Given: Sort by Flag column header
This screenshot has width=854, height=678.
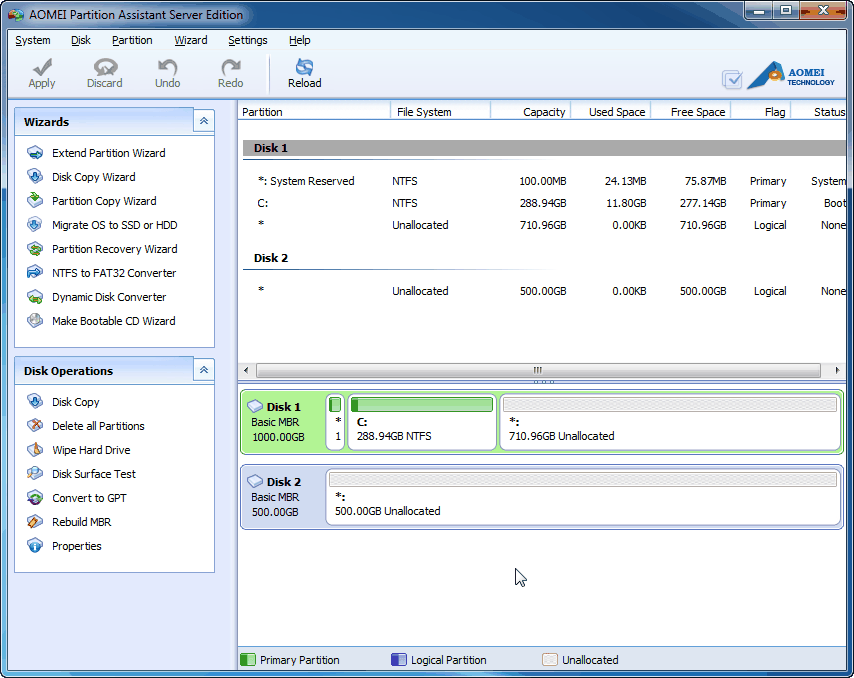Looking at the screenshot, I should click(x=760, y=112).
